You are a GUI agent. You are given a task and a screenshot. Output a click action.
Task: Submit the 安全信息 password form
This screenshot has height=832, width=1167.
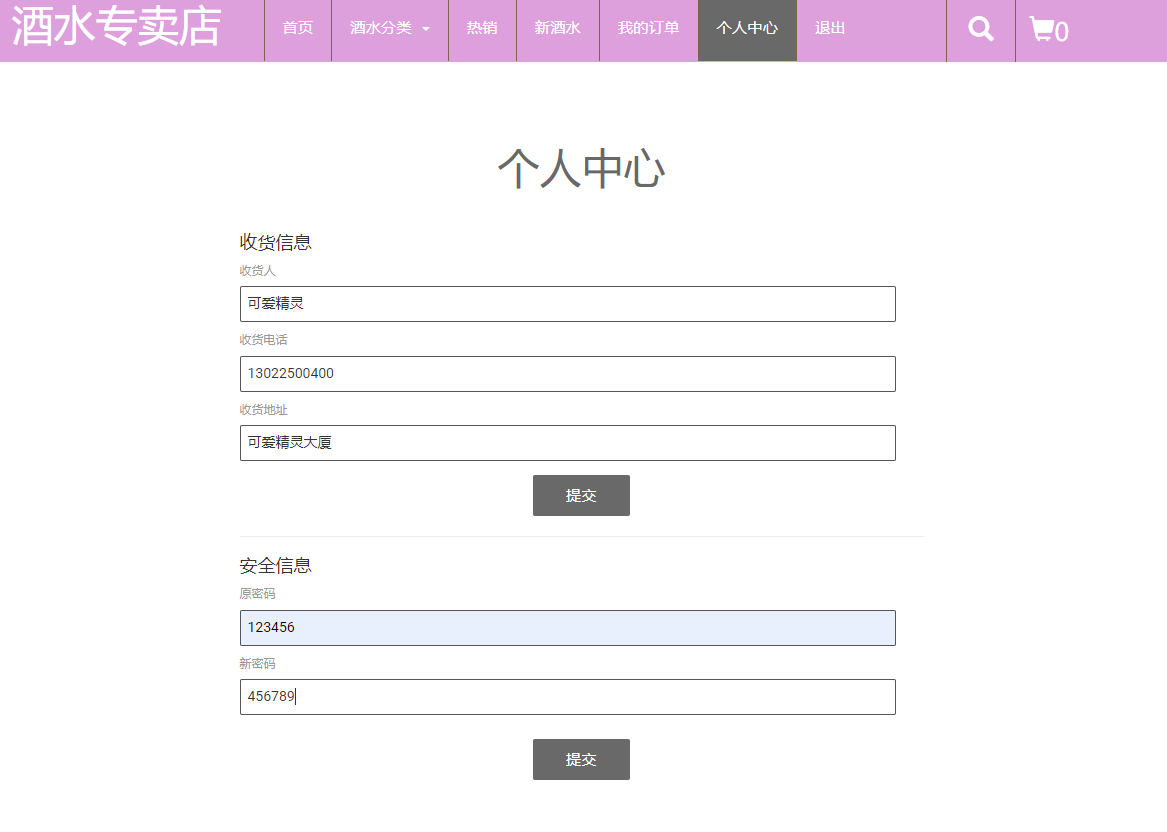pyautogui.click(x=581, y=759)
